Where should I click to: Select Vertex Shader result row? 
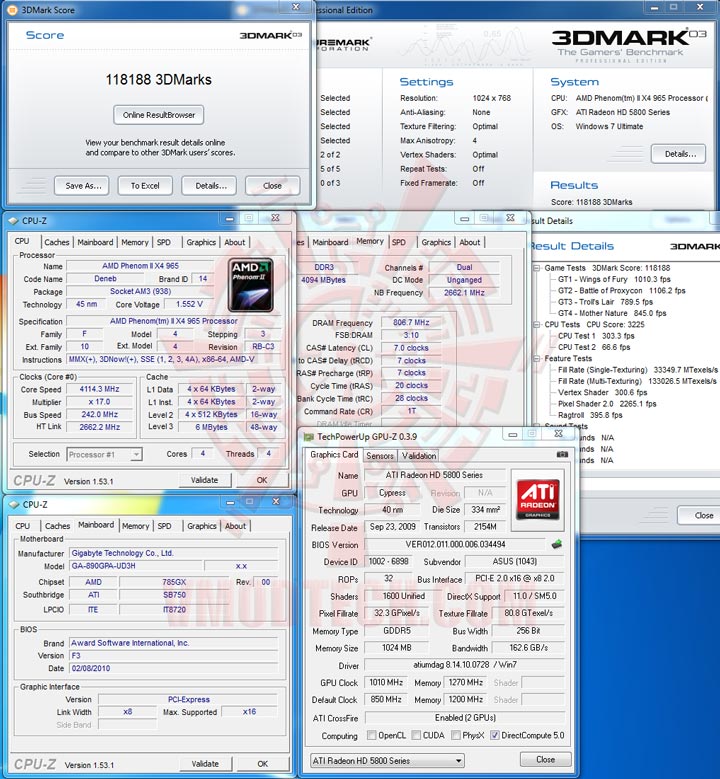pos(602,392)
